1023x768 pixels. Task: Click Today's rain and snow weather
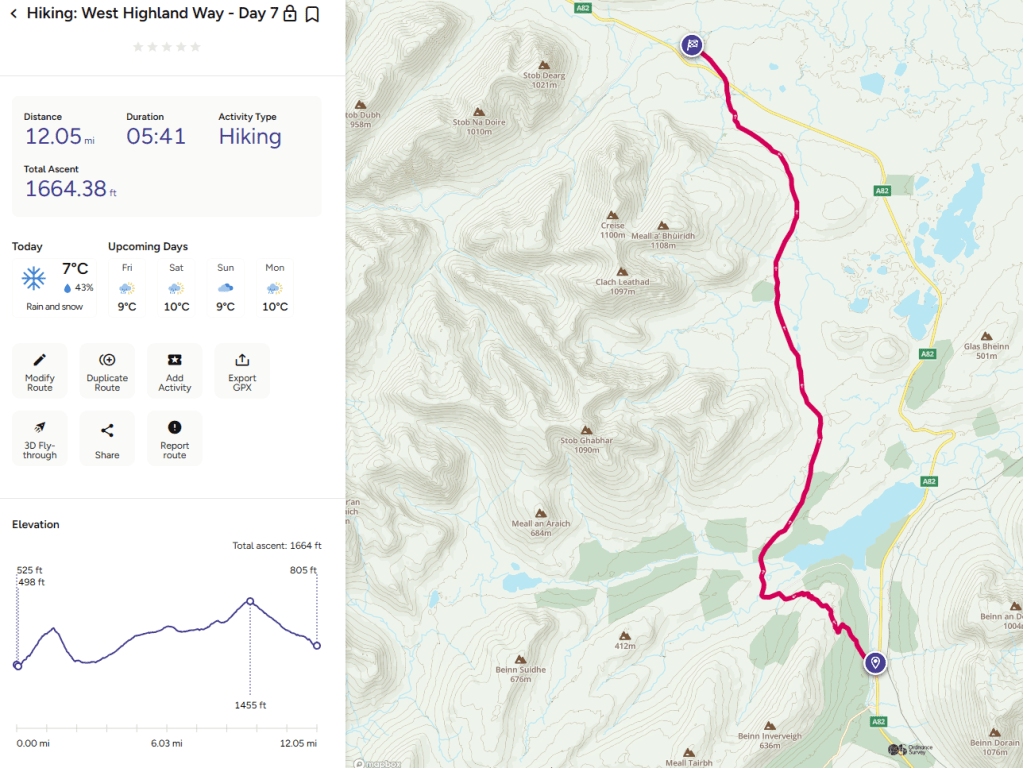(55, 285)
